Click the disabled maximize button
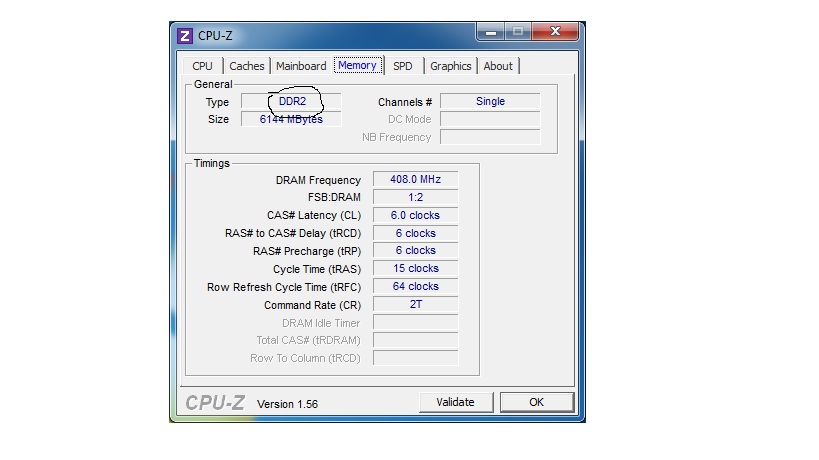 518,32
